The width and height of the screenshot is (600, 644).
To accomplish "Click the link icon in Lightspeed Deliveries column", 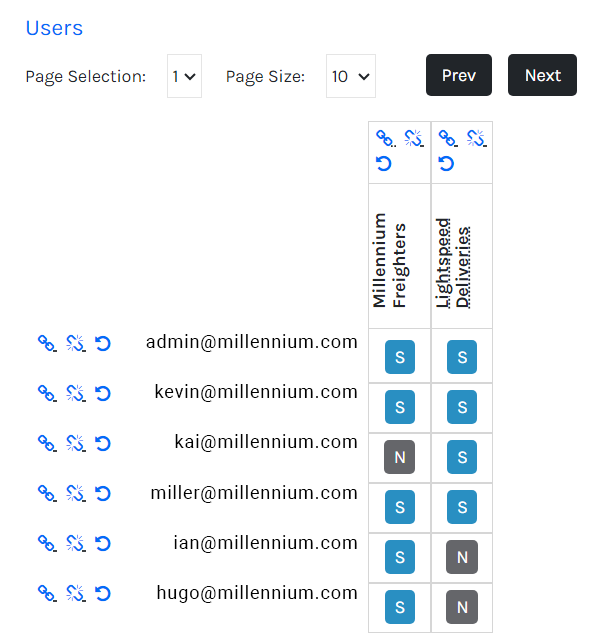I will click(448, 138).
